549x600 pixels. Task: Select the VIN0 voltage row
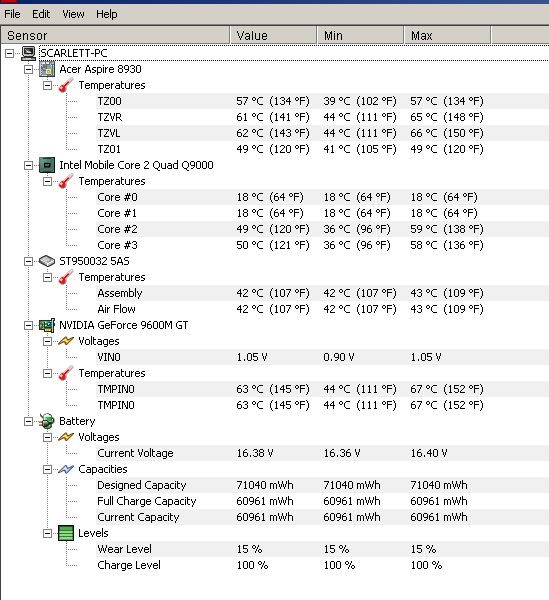coord(322,357)
